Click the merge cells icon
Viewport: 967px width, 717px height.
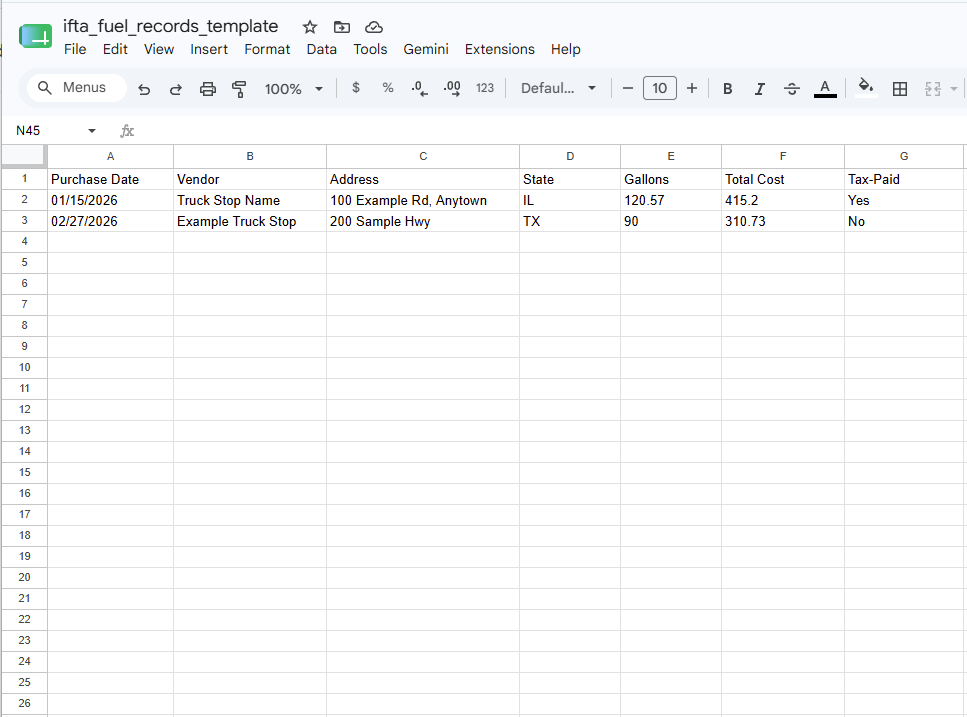click(x=932, y=89)
